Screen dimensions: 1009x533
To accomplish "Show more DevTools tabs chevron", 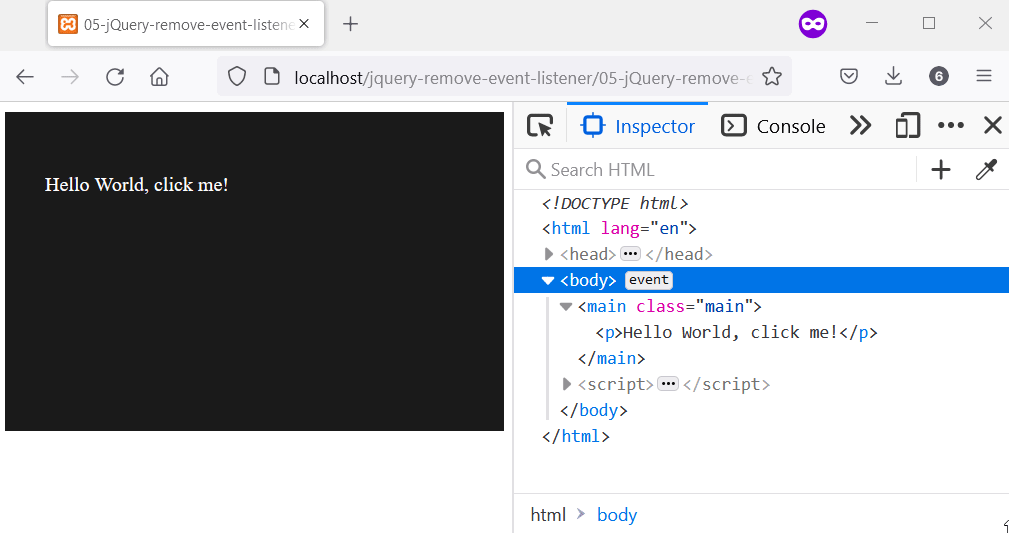I will point(860,126).
